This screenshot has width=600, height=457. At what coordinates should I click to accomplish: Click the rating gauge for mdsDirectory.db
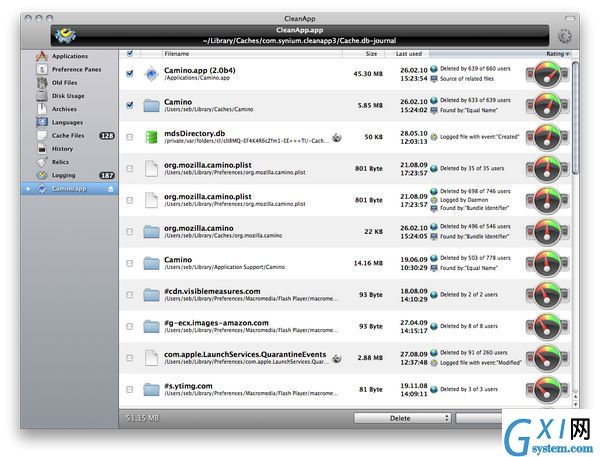(x=547, y=137)
